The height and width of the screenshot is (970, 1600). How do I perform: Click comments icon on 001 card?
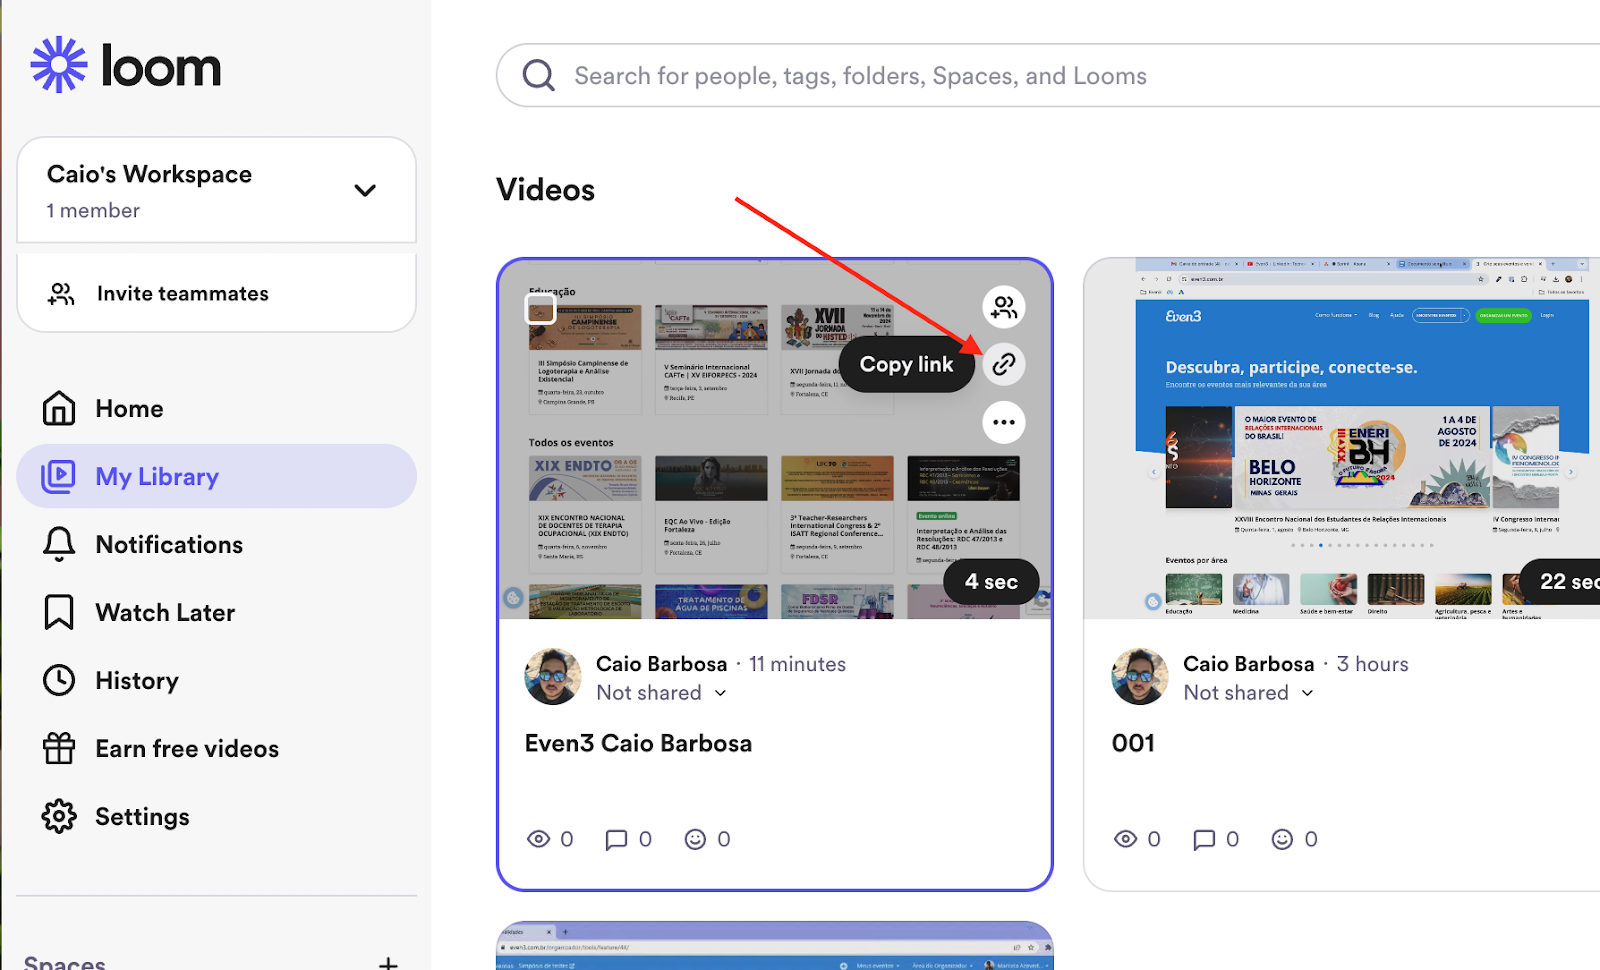[1203, 839]
